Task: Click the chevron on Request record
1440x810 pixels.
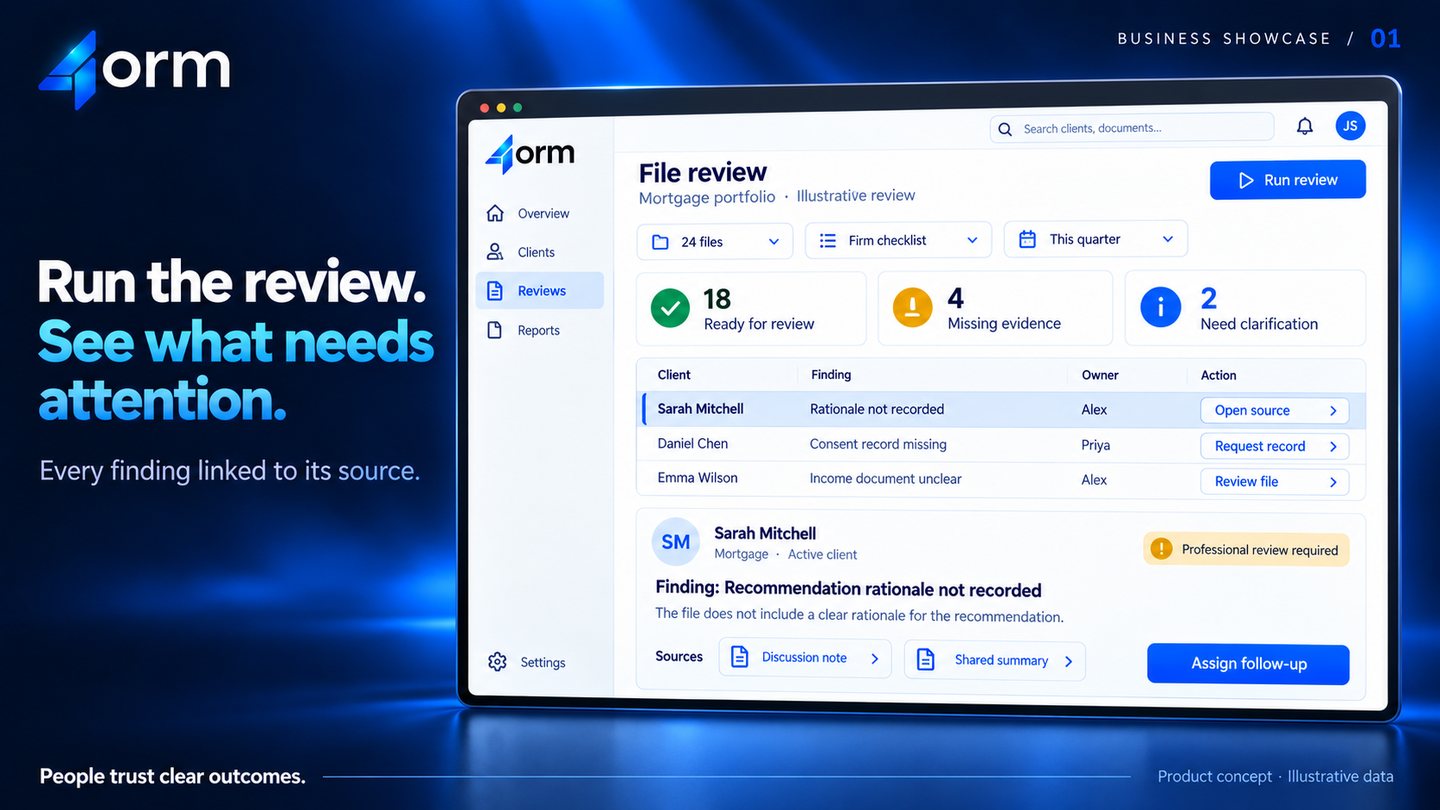Action: tap(1333, 447)
